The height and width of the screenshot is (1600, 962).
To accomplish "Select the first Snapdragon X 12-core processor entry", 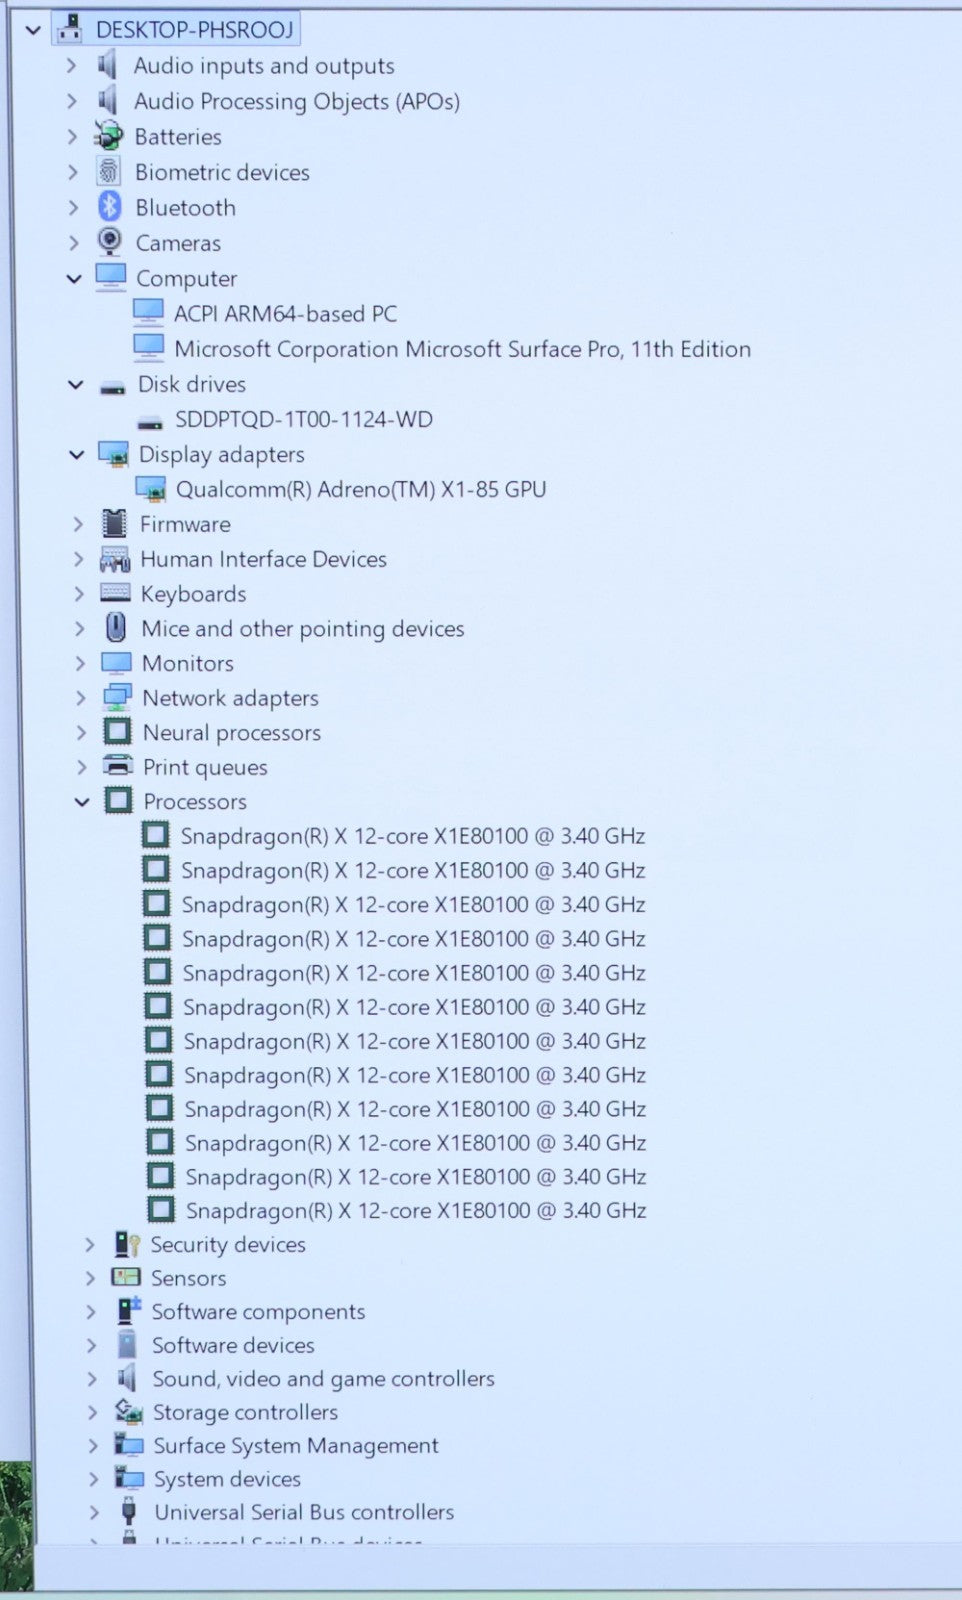I will (412, 836).
